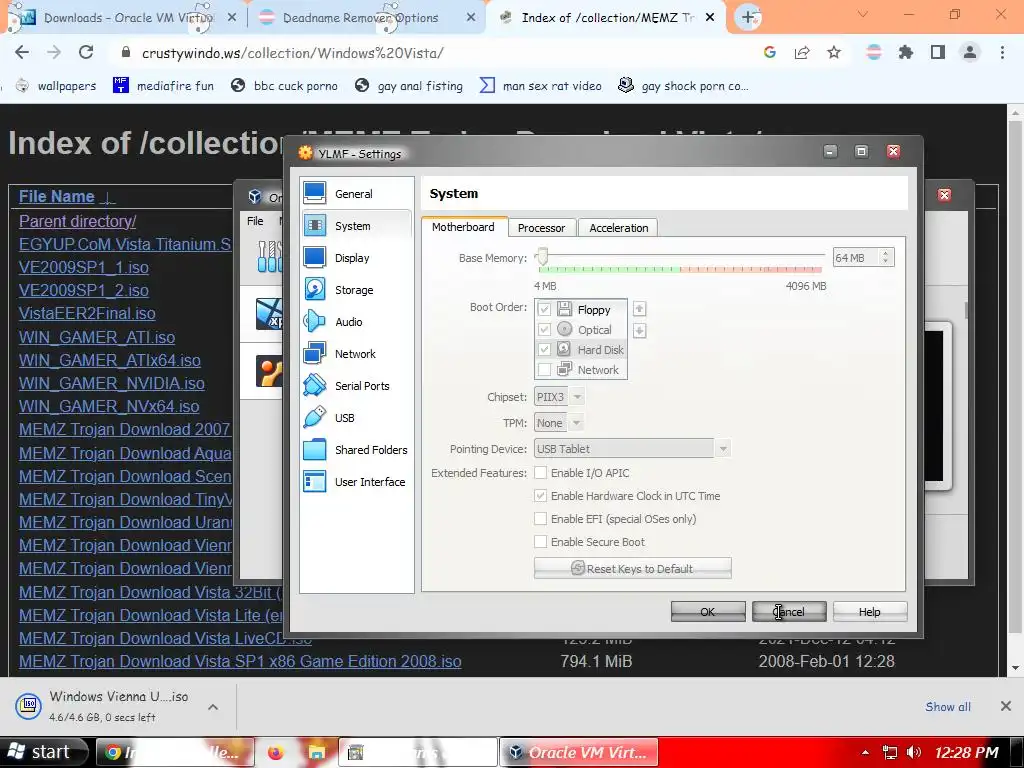Open the volume icon in system tray

914,752
